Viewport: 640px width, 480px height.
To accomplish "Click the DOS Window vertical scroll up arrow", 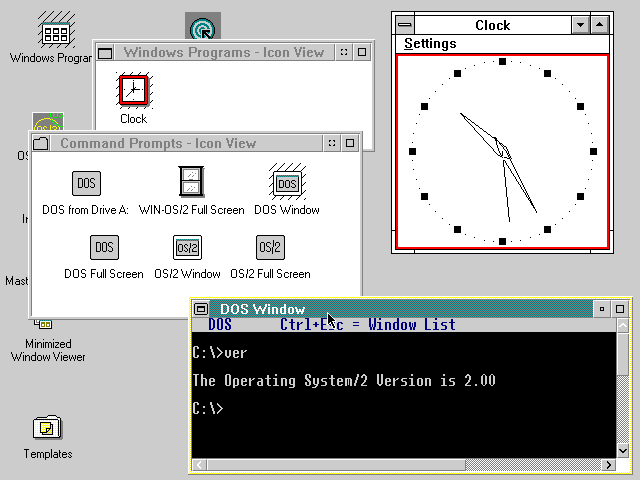I will [623, 325].
